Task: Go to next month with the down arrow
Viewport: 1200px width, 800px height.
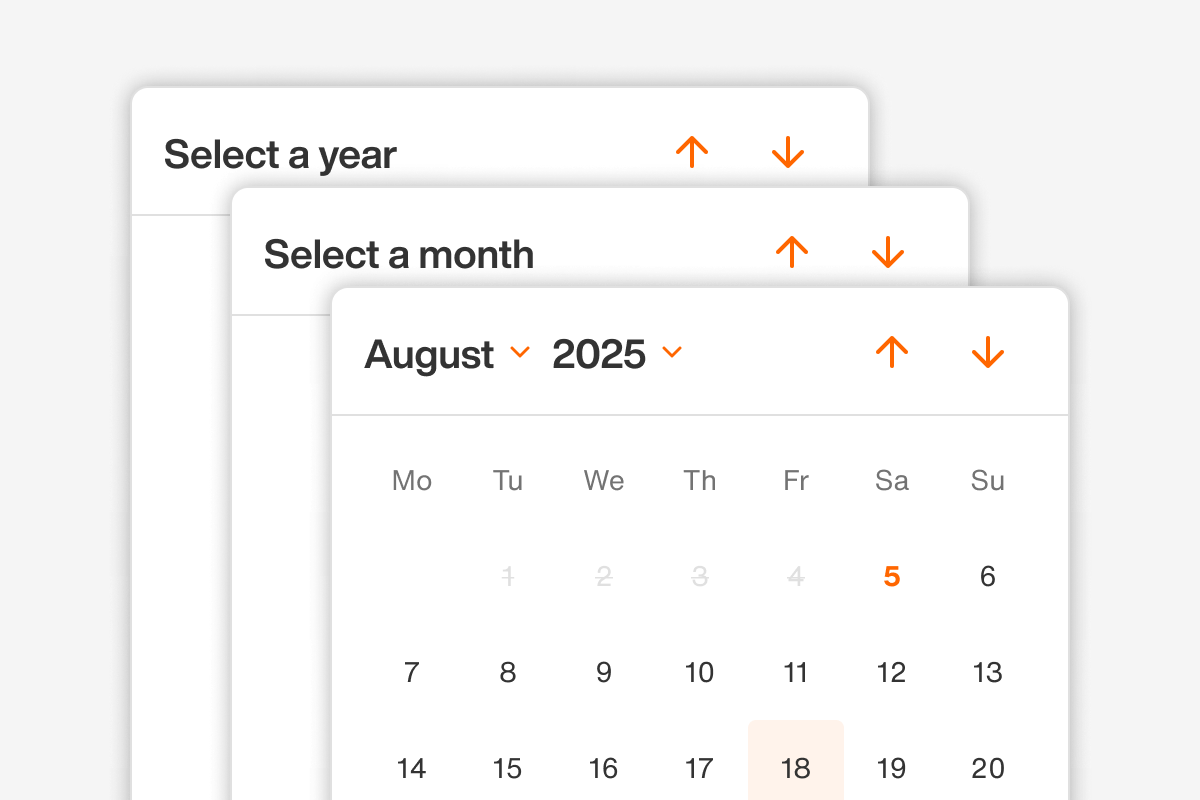Action: click(x=988, y=352)
